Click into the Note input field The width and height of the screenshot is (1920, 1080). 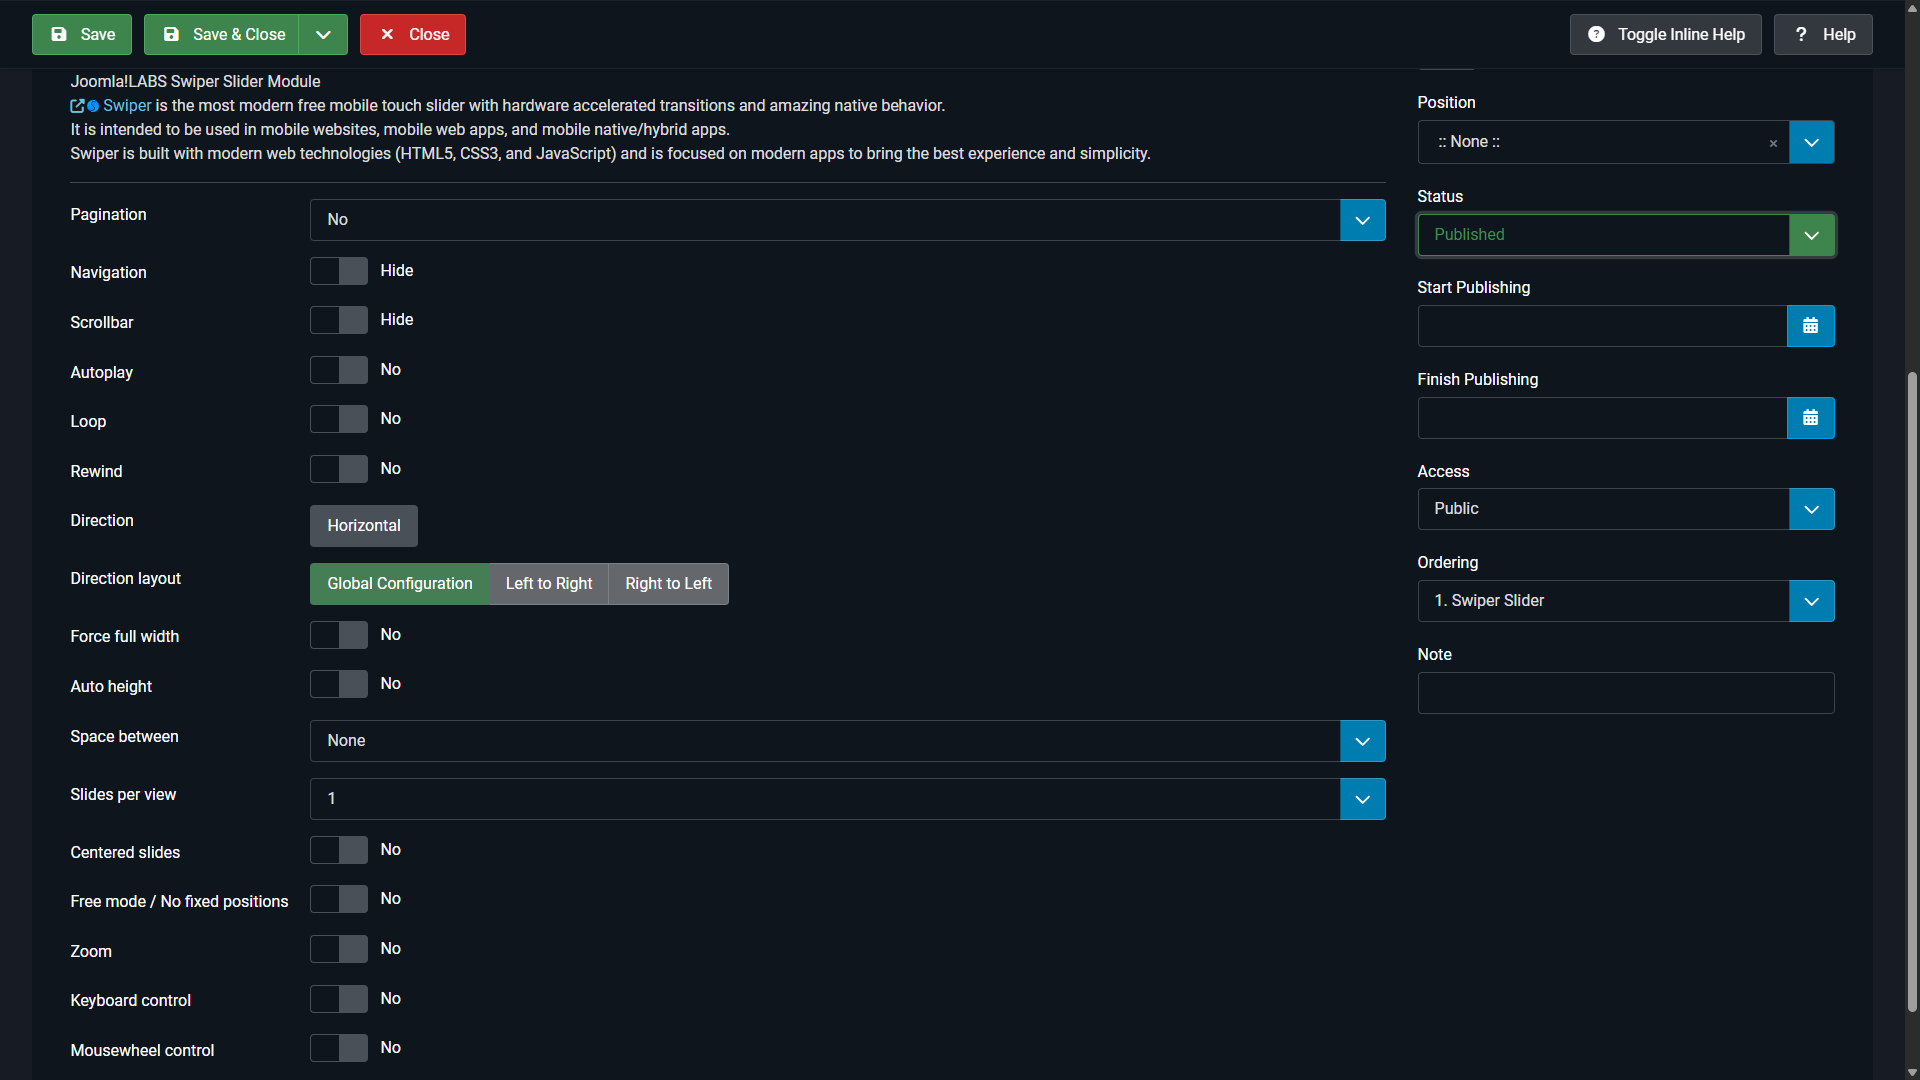pyautogui.click(x=1625, y=693)
